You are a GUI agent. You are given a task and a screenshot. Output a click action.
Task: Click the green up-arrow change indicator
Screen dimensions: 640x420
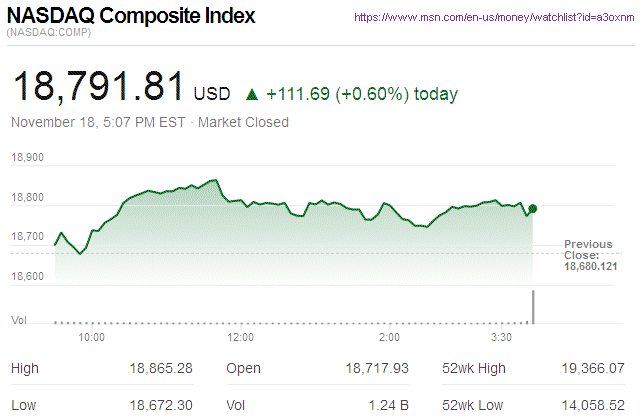coord(252,95)
